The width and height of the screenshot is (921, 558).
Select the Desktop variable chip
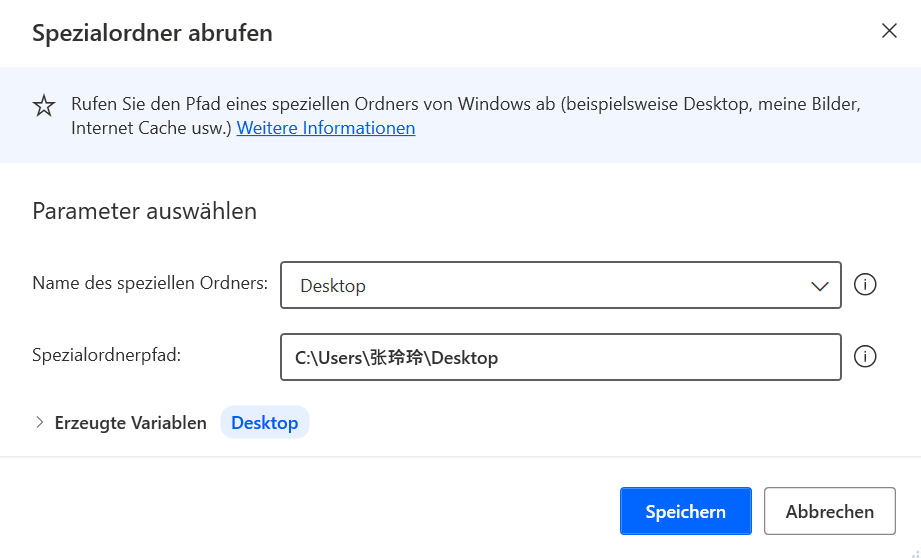(264, 422)
